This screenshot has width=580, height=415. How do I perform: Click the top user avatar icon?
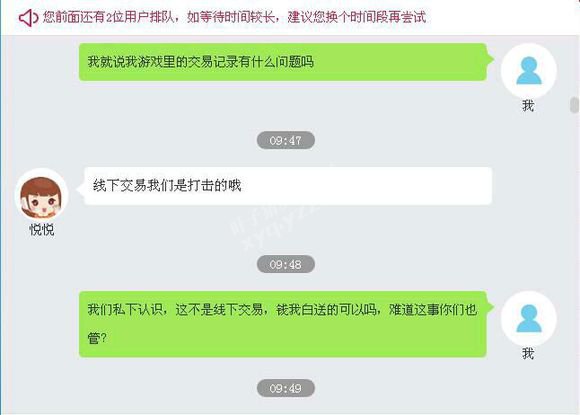click(529, 71)
